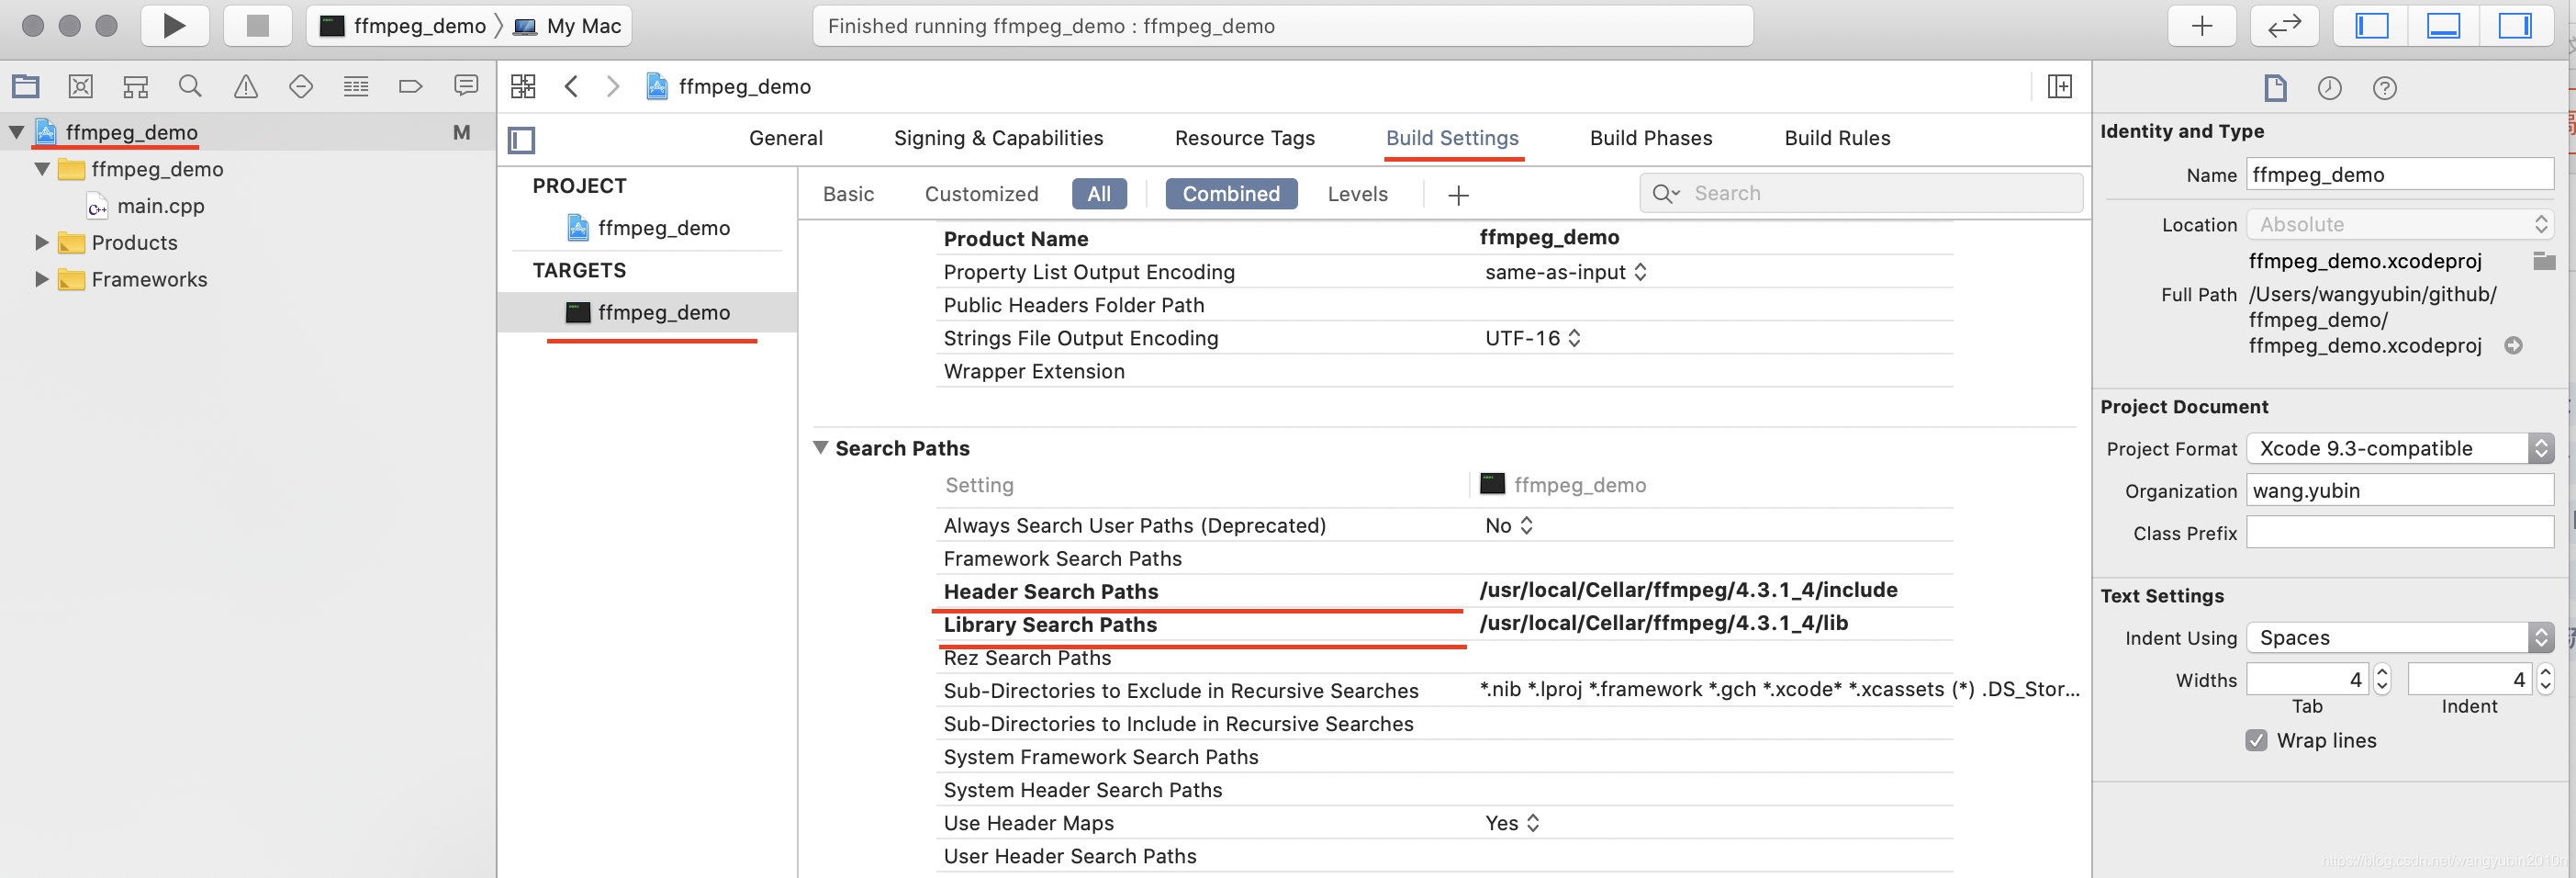Open the ffmpeg_demo scheme selector
This screenshot has width=2576, height=878.
tap(403, 26)
